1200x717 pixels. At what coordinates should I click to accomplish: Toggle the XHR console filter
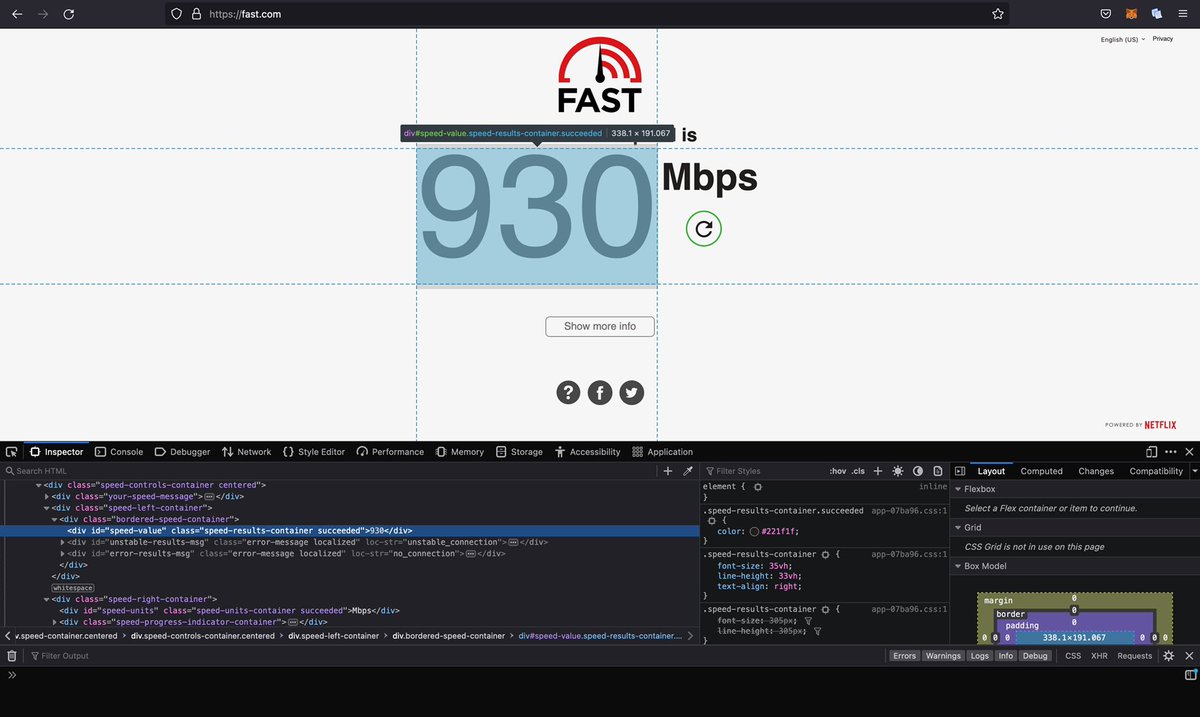[1099, 656]
